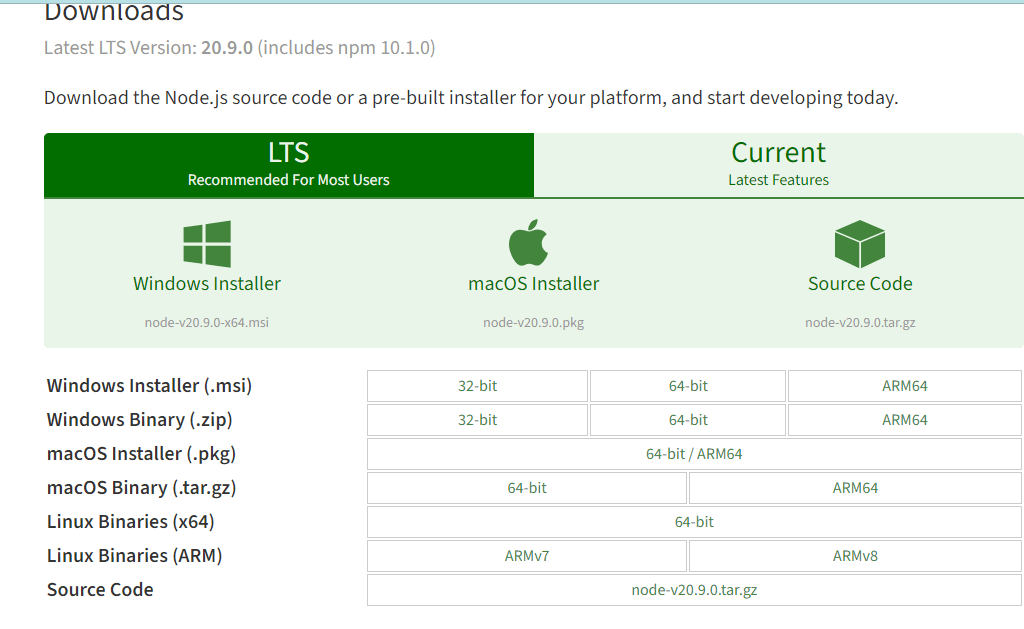Screen dimensions: 1024x629
Task: Download macOS Installer 64-bit / ARM64 pkg
Action: click(694, 454)
